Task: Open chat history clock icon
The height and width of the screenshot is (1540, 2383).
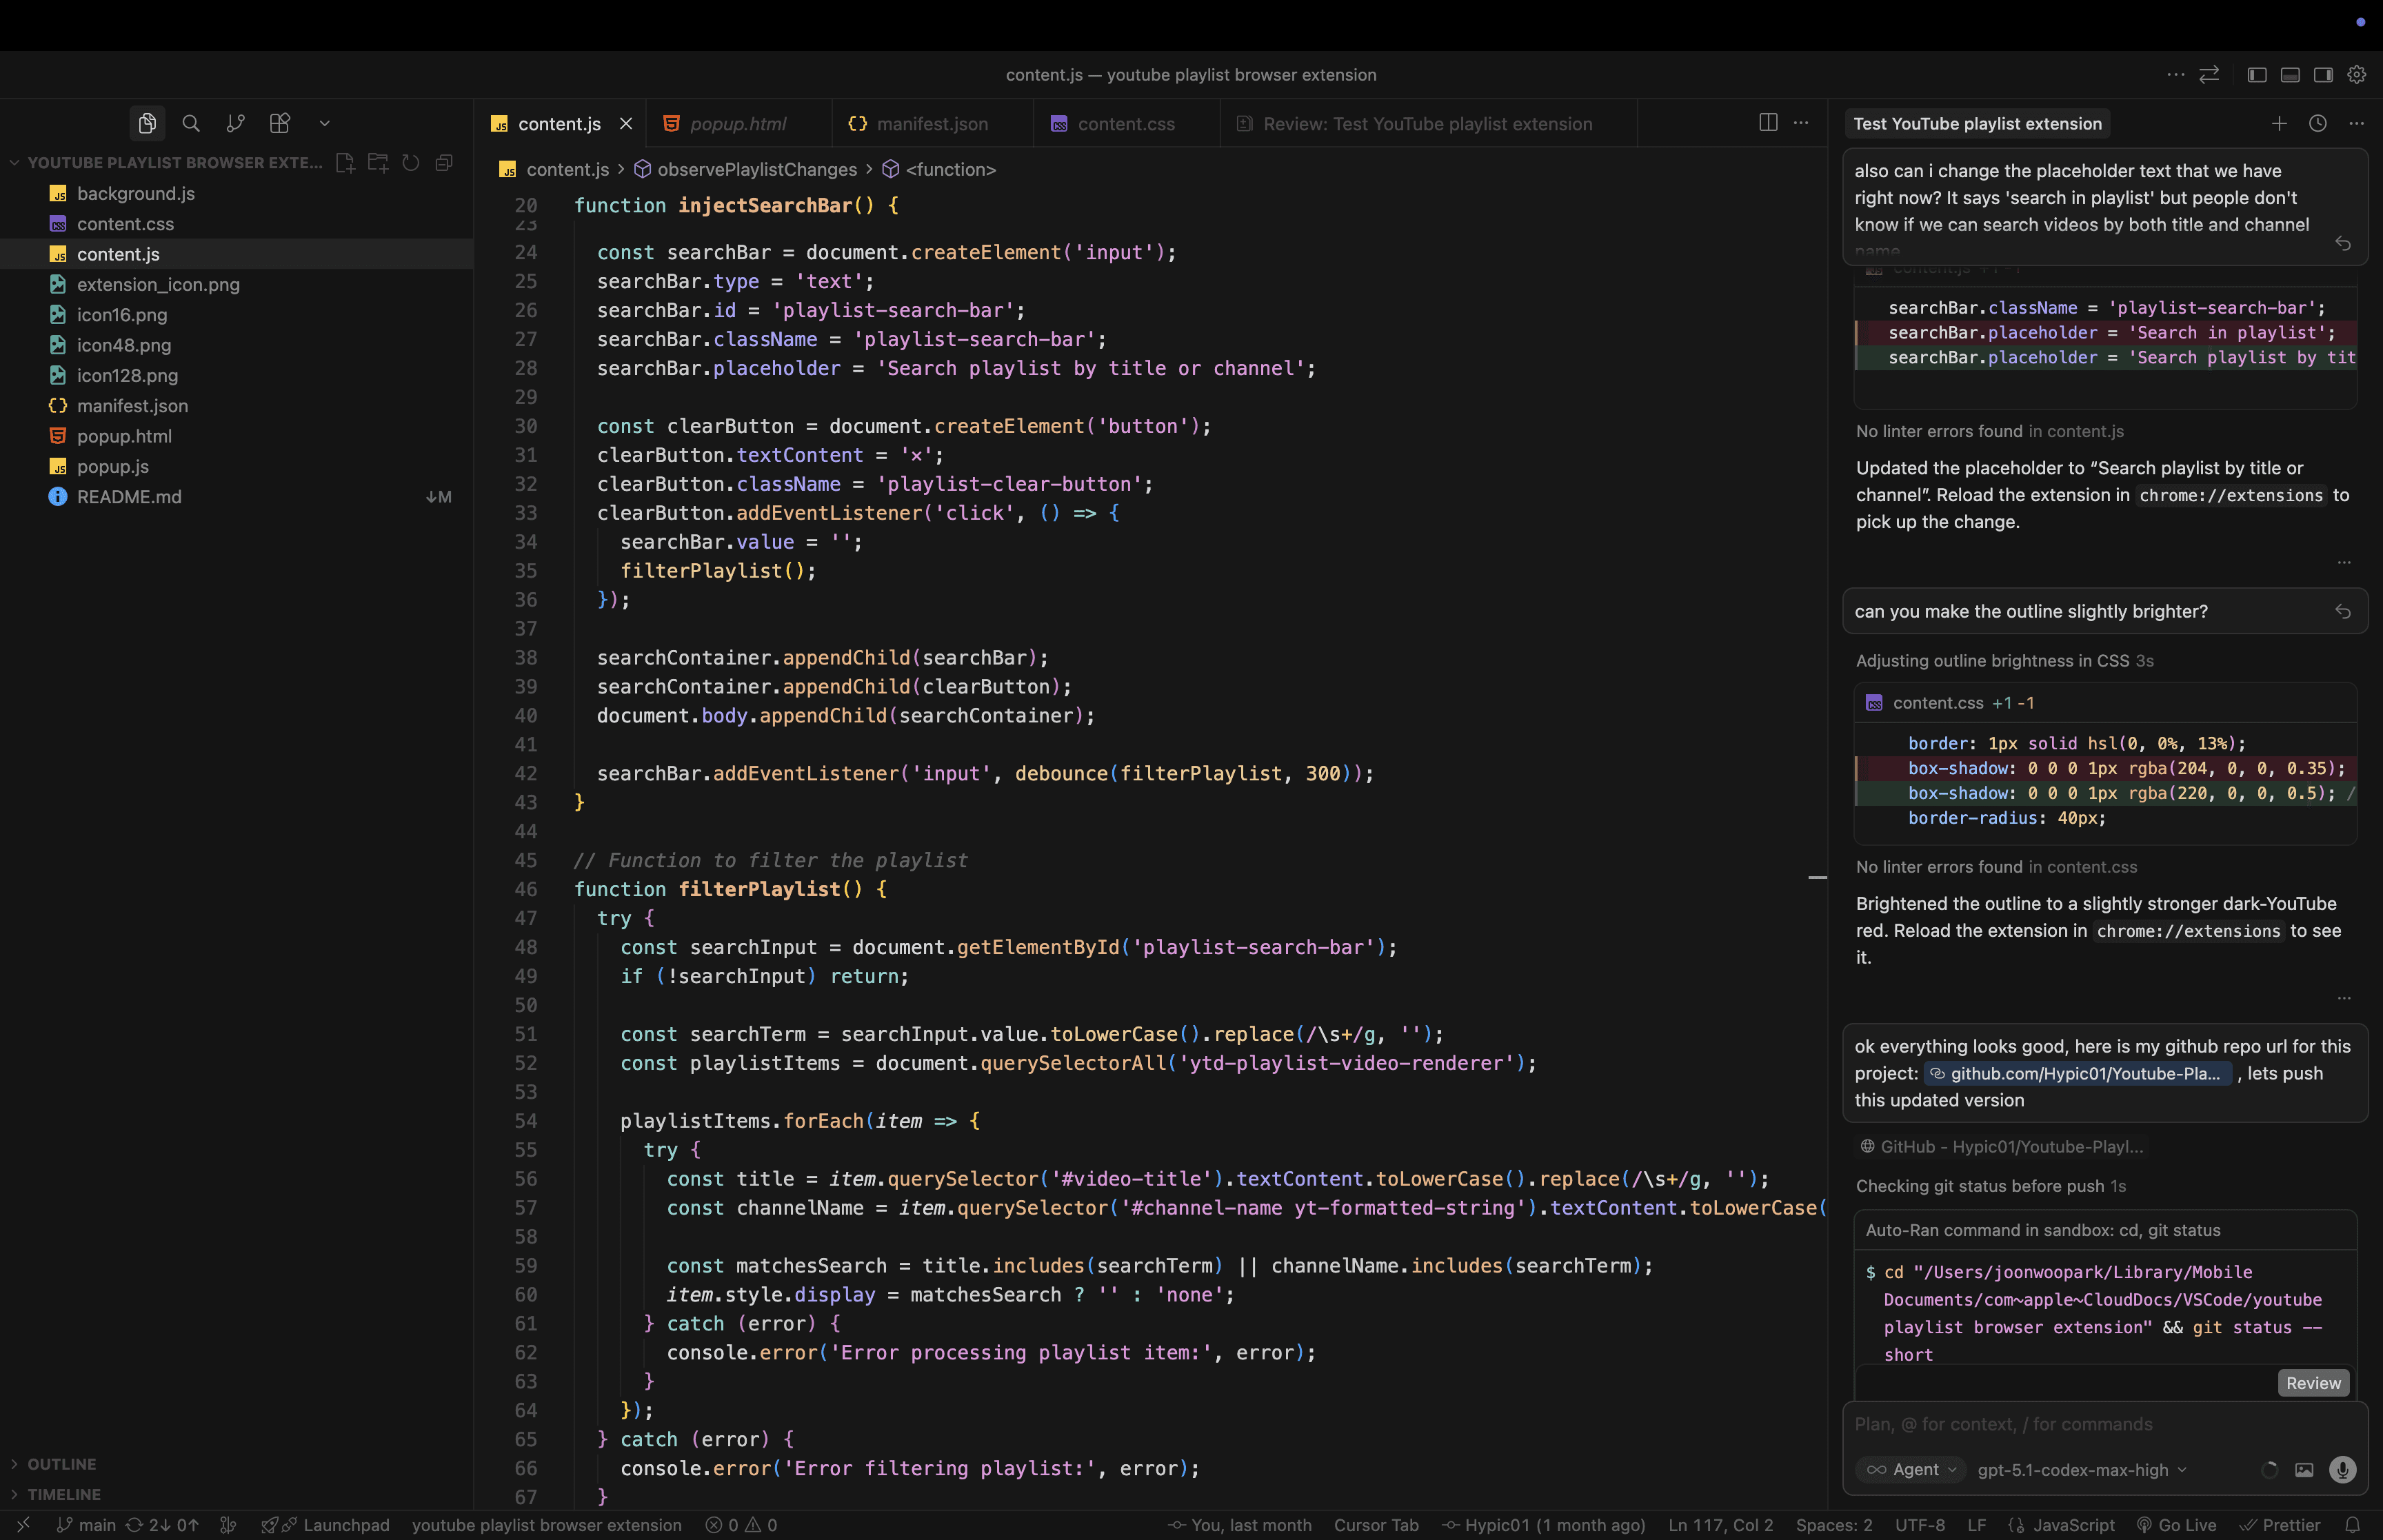Action: click(x=2317, y=123)
